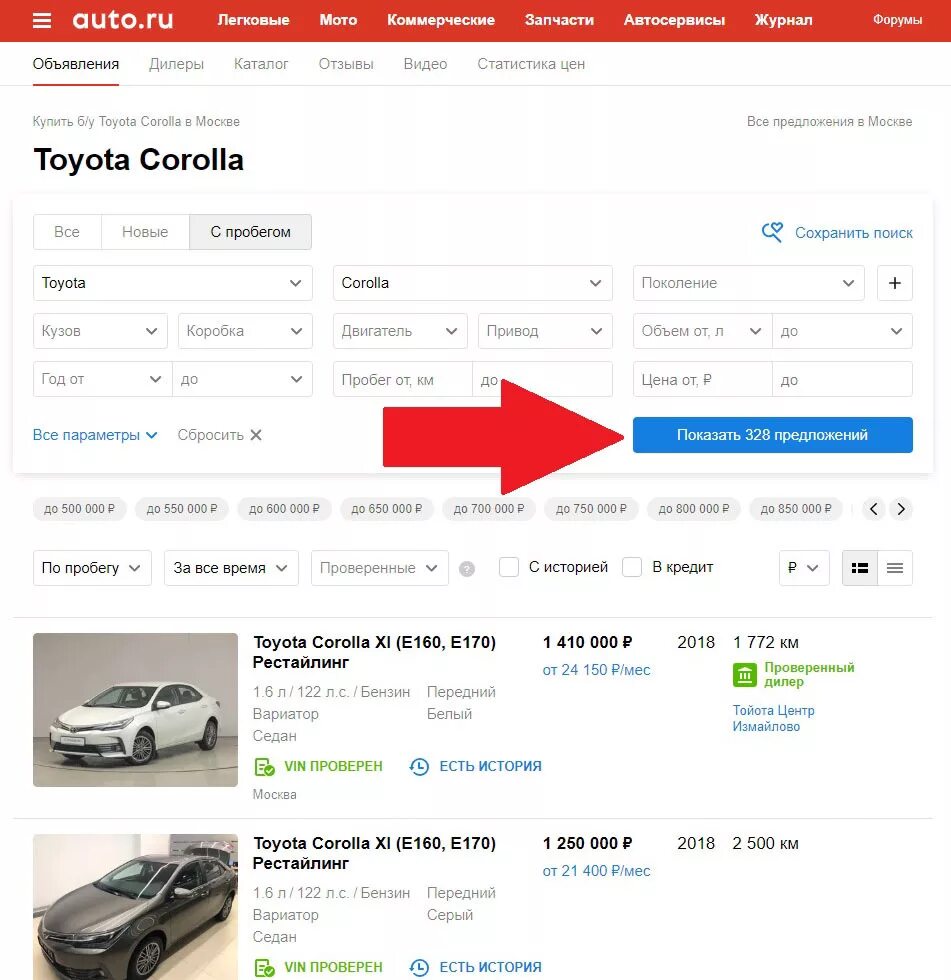Image resolution: width=951 pixels, height=980 pixels.
Task: Select the list view layout icon
Action: 894,567
